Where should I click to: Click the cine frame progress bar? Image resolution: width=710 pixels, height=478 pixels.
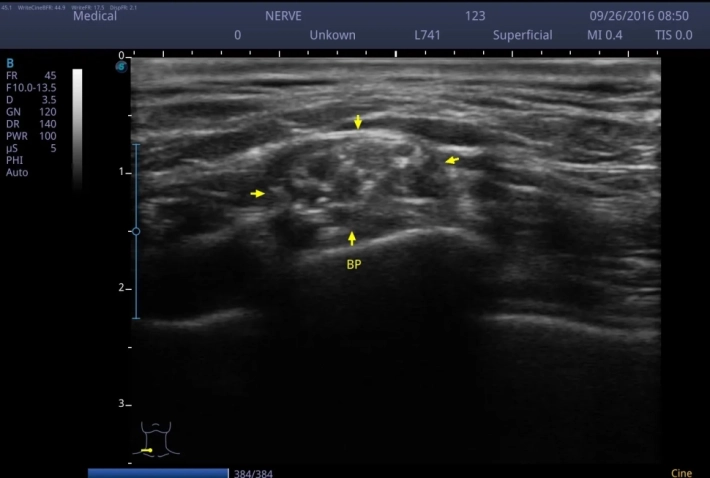158,472
